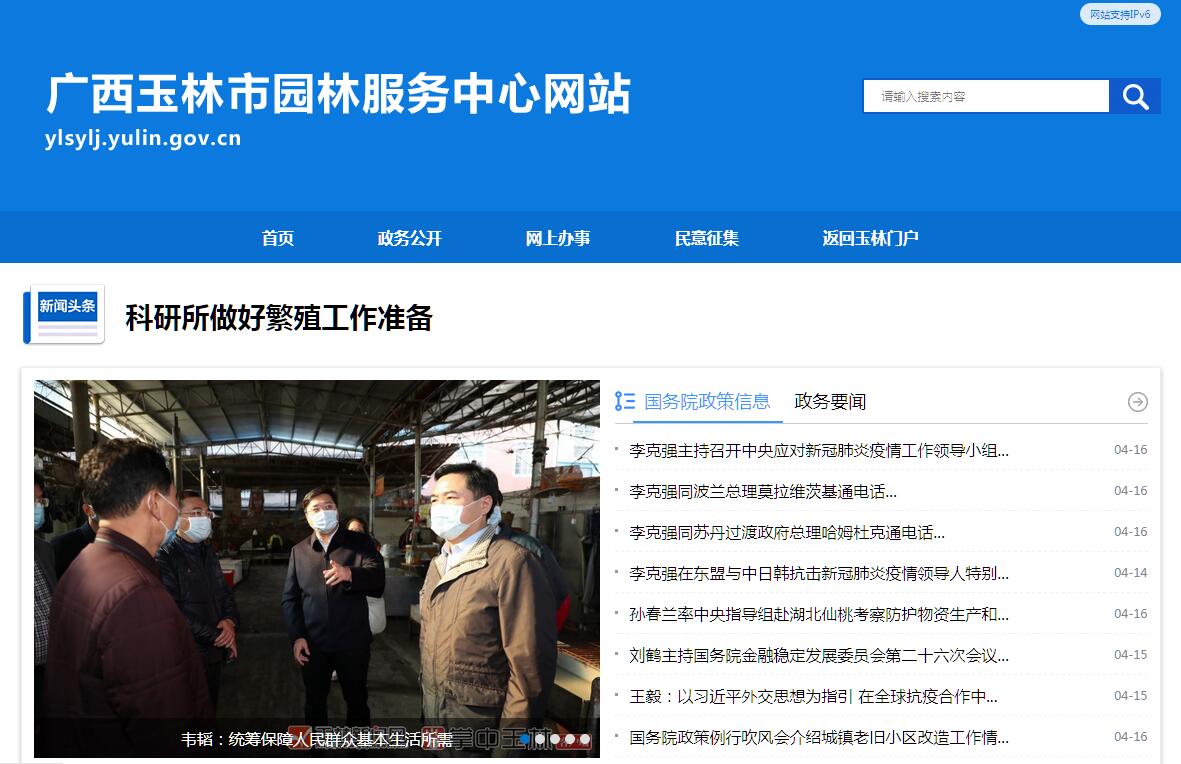Click the 网站支持IPv6 badge
This screenshot has height=764, width=1181.
pos(1120,14)
